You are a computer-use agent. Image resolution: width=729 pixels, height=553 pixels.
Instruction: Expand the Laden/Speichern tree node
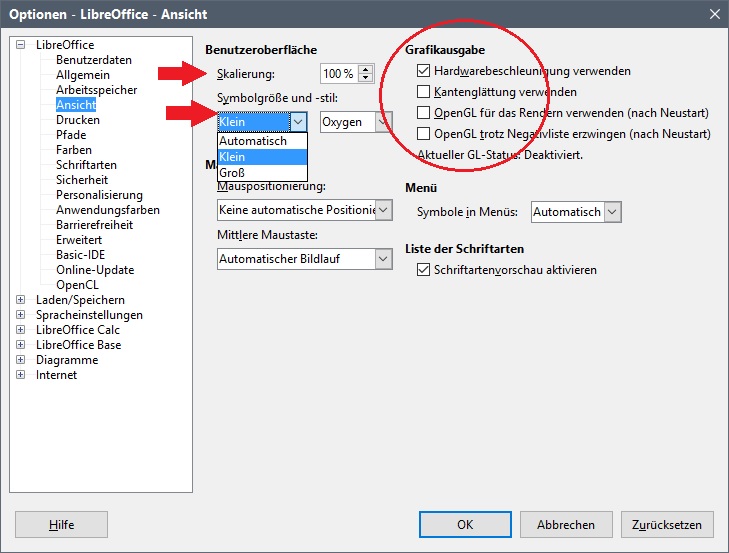[x=20, y=300]
